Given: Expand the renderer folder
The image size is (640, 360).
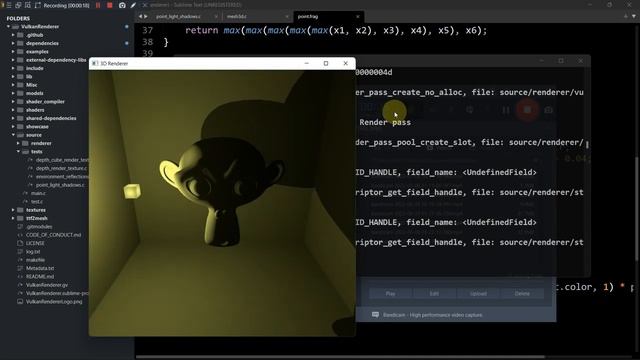Looking at the screenshot, I should [18, 143].
